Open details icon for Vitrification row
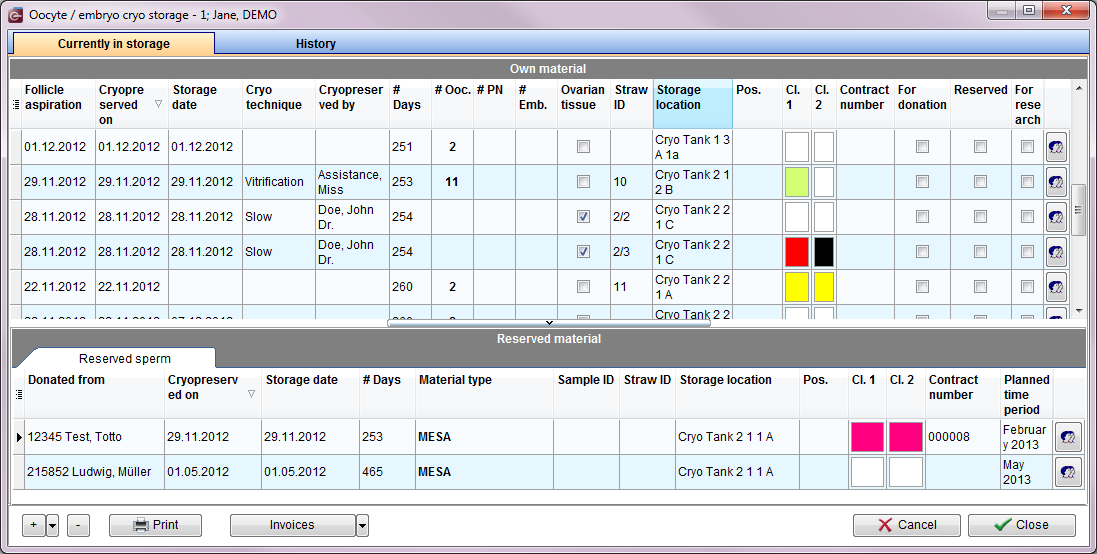This screenshot has width=1097, height=554. [x=1056, y=182]
